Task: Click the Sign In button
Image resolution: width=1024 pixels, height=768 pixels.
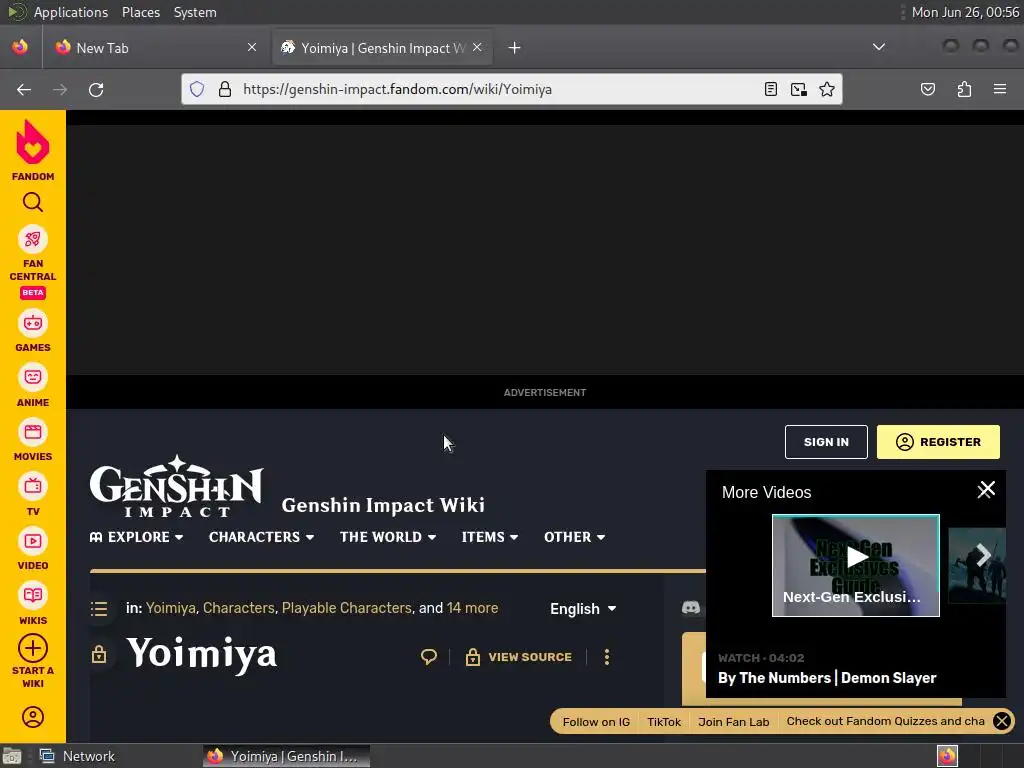Action: coord(826,442)
